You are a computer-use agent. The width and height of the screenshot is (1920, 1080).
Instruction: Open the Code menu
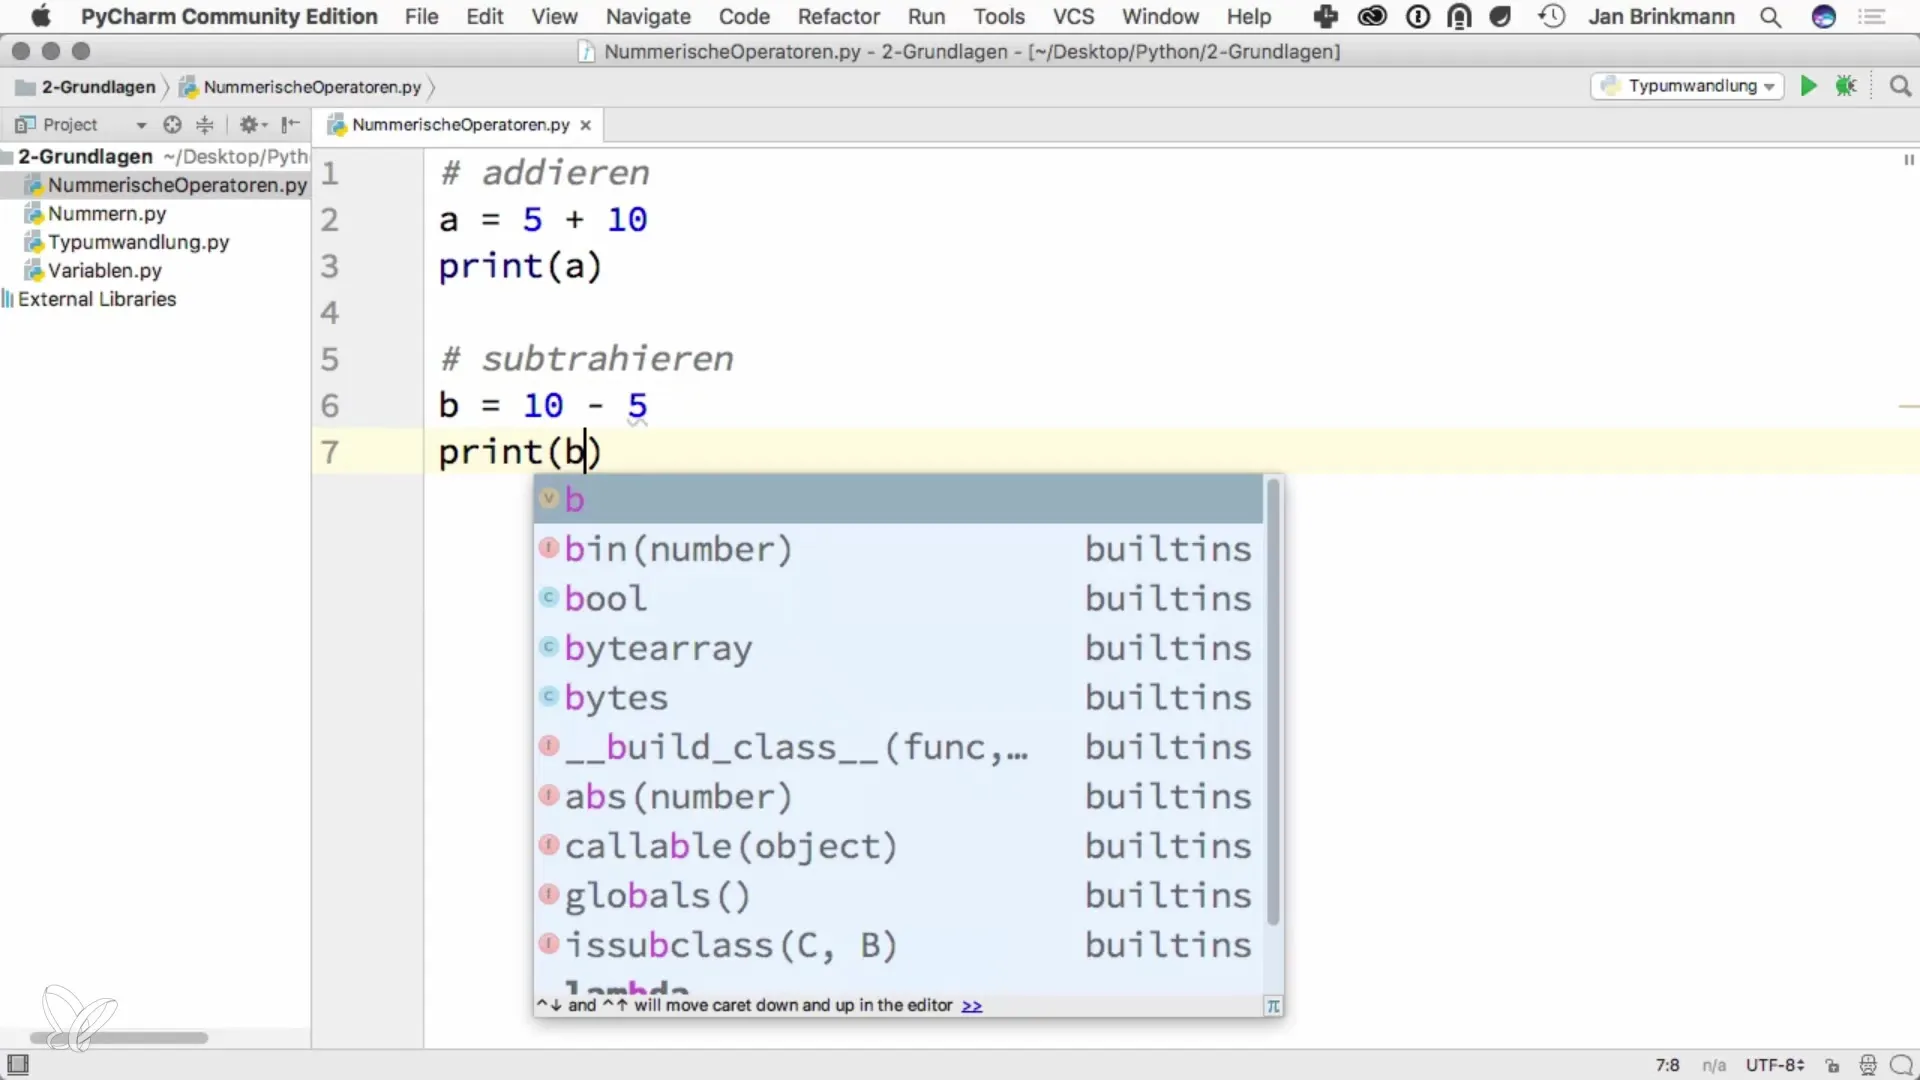pyautogui.click(x=744, y=16)
